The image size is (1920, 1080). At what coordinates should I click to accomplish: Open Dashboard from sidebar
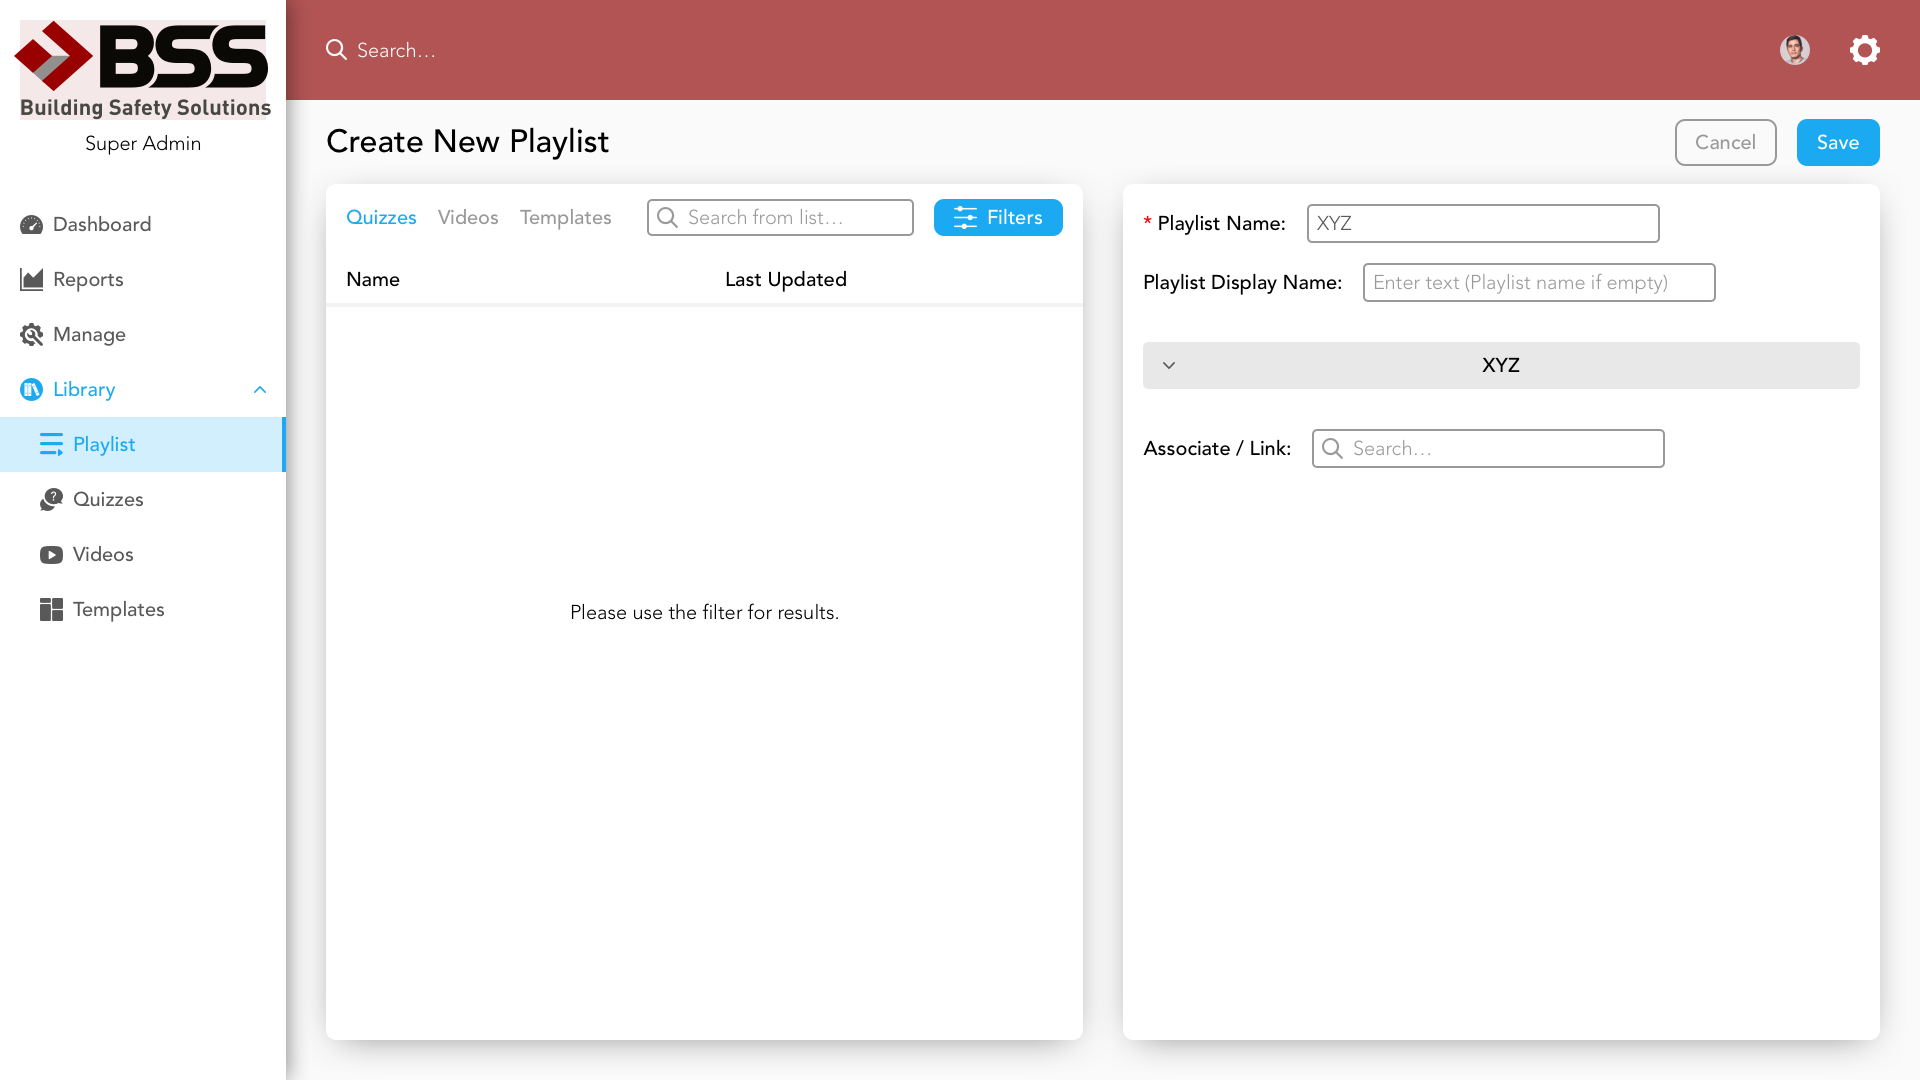point(101,224)
